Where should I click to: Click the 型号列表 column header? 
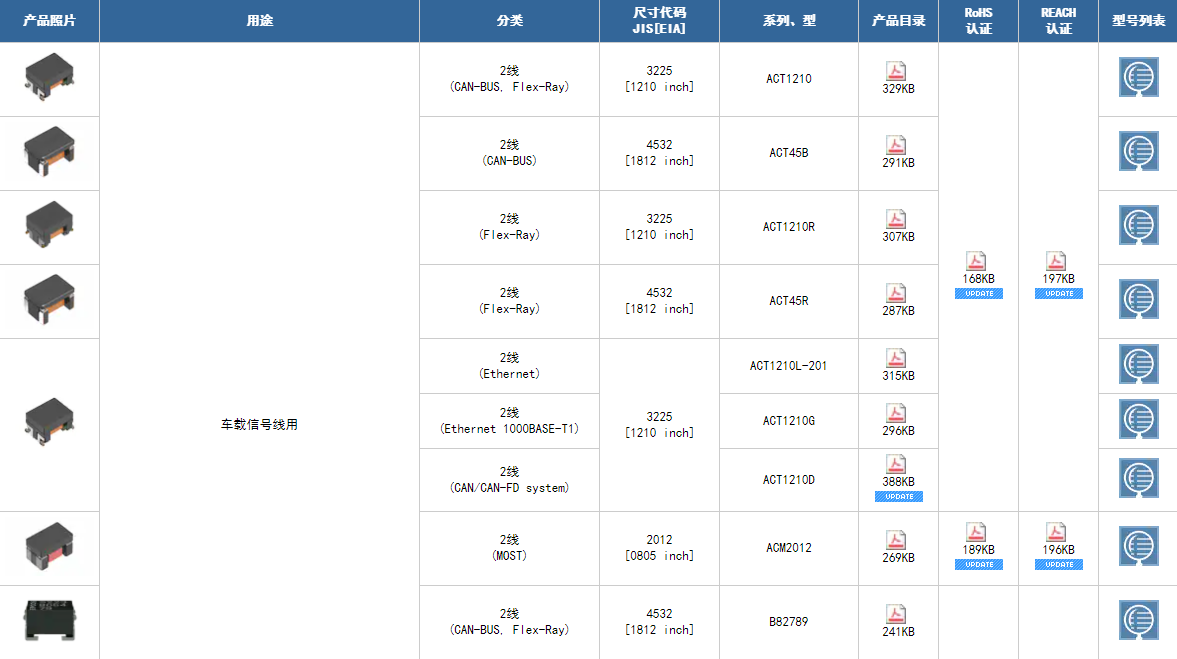coord(1138,20)
